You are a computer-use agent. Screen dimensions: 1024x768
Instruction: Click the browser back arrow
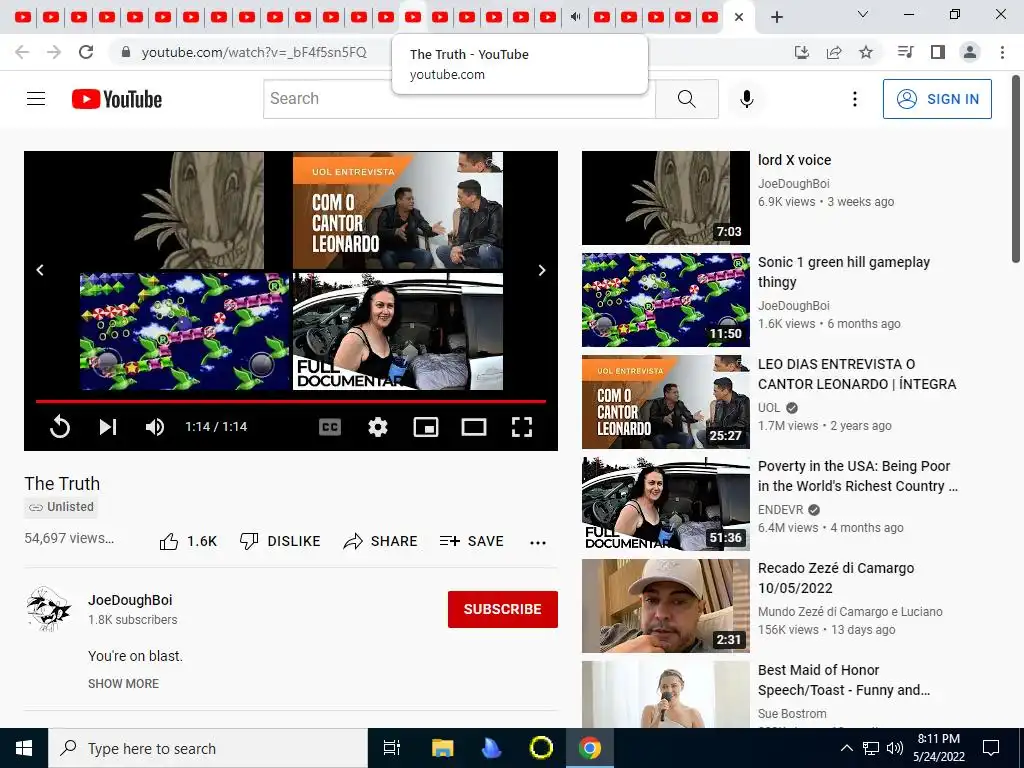(x=22, y=52)
